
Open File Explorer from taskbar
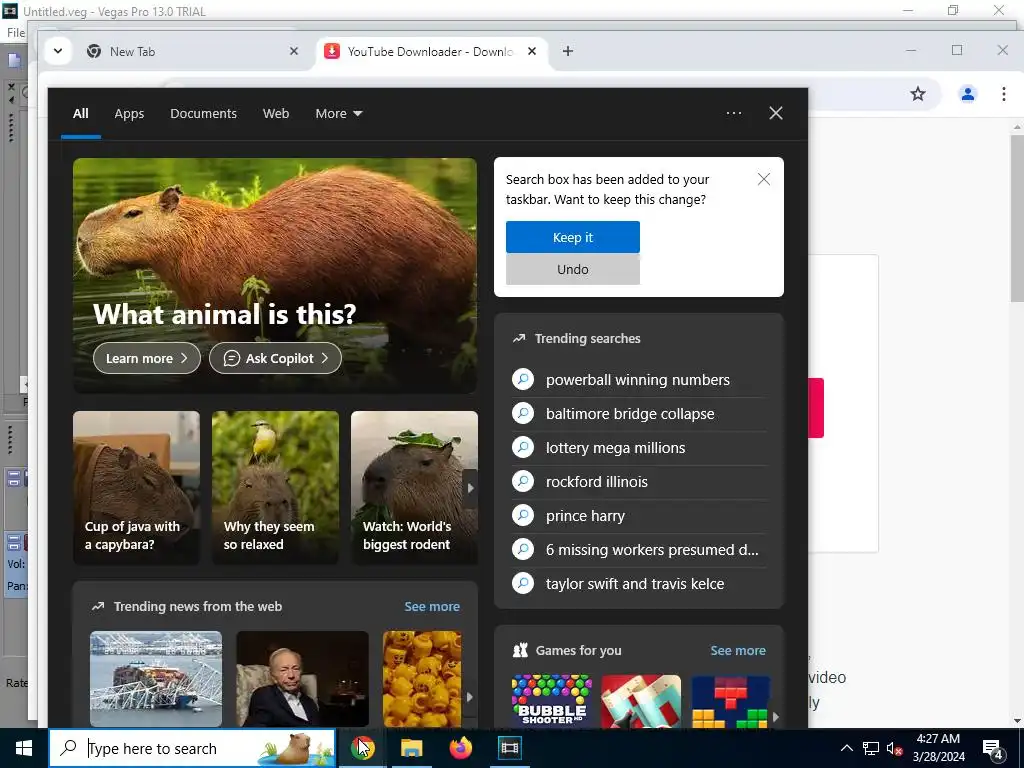411,748
